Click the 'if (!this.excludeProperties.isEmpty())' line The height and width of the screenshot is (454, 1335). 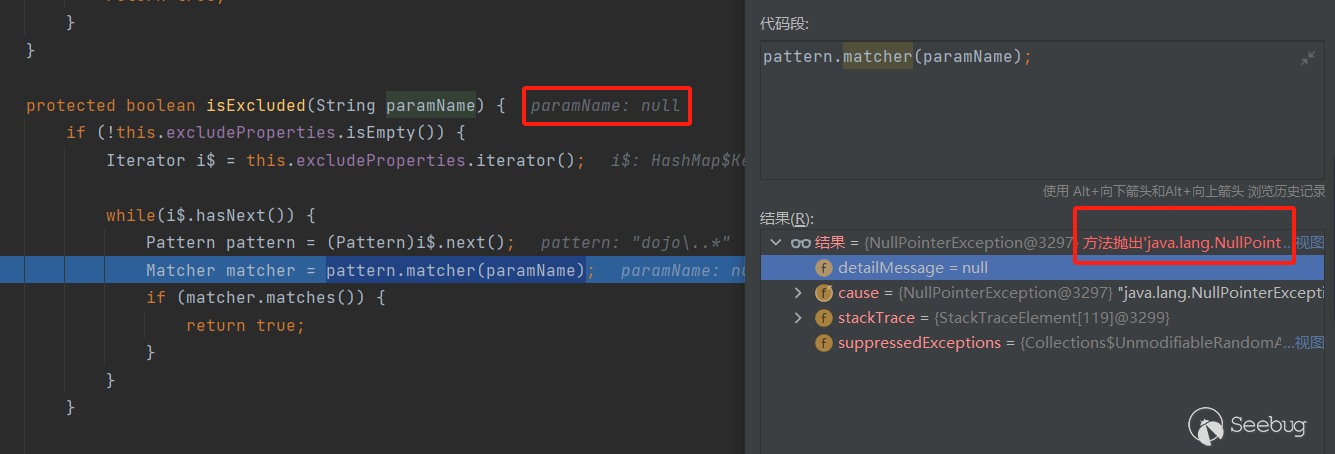(x=266, y=133)
